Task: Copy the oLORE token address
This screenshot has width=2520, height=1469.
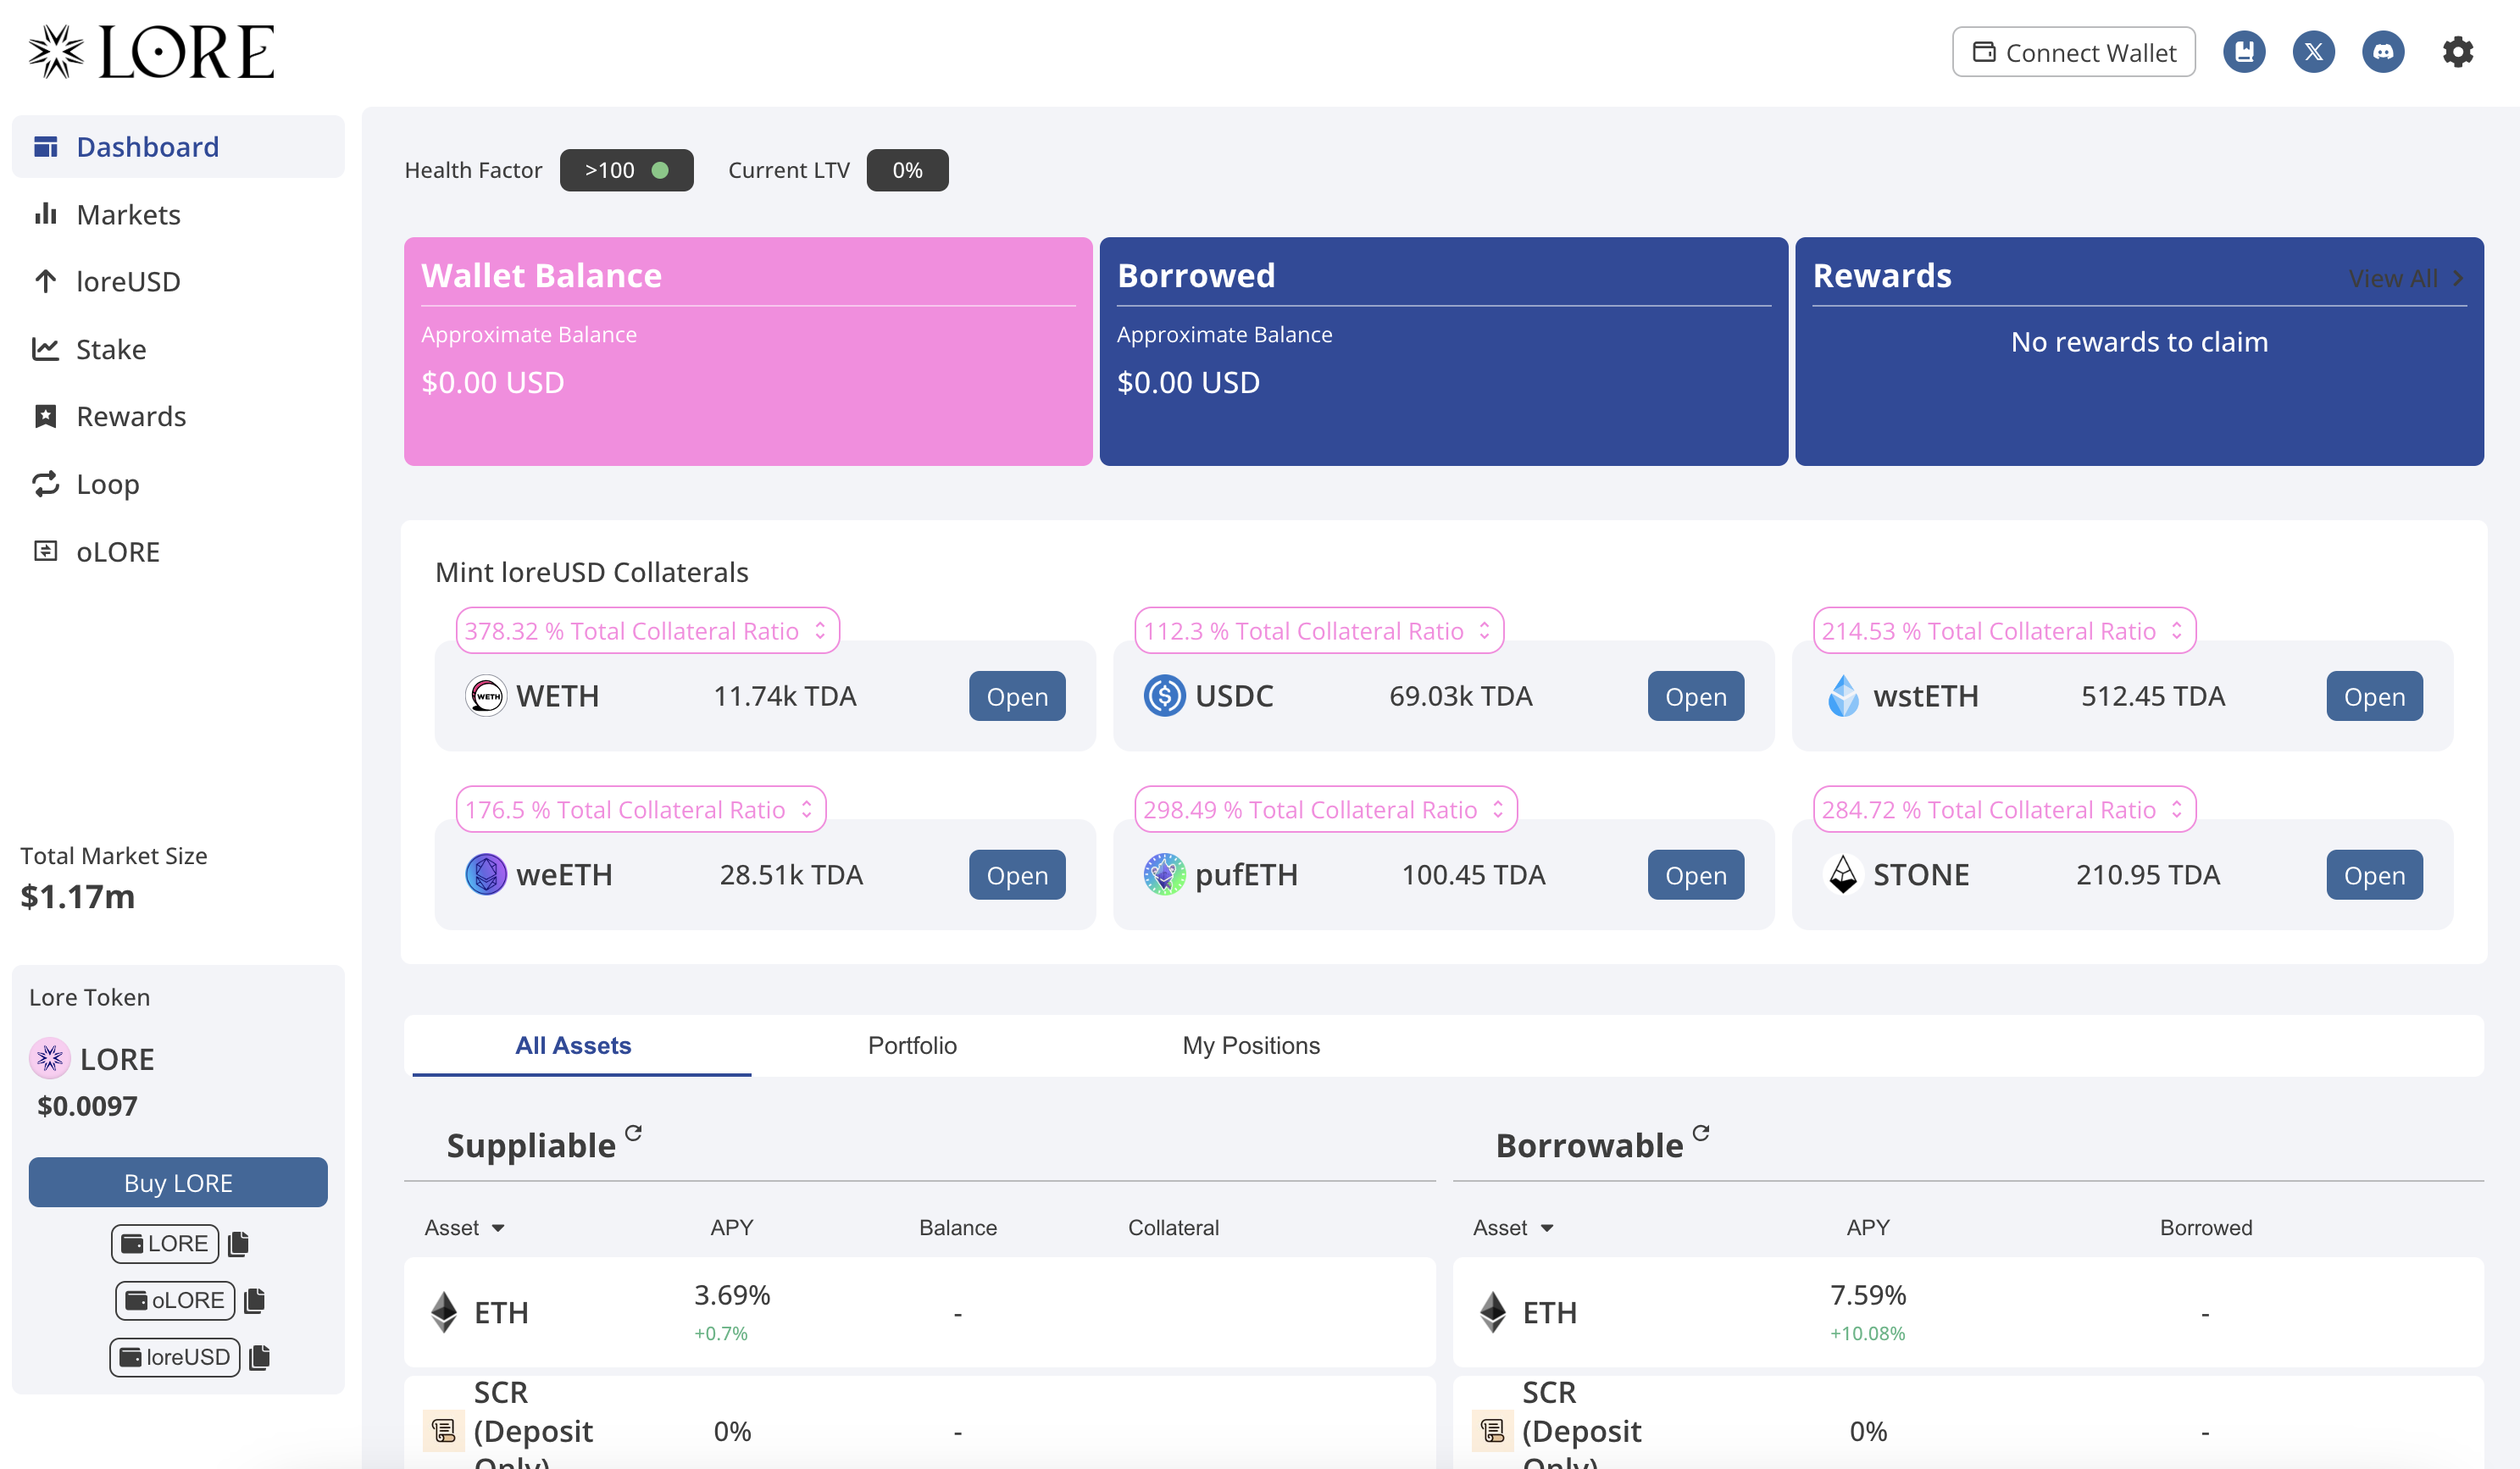Action: [x=254, y=1300]
